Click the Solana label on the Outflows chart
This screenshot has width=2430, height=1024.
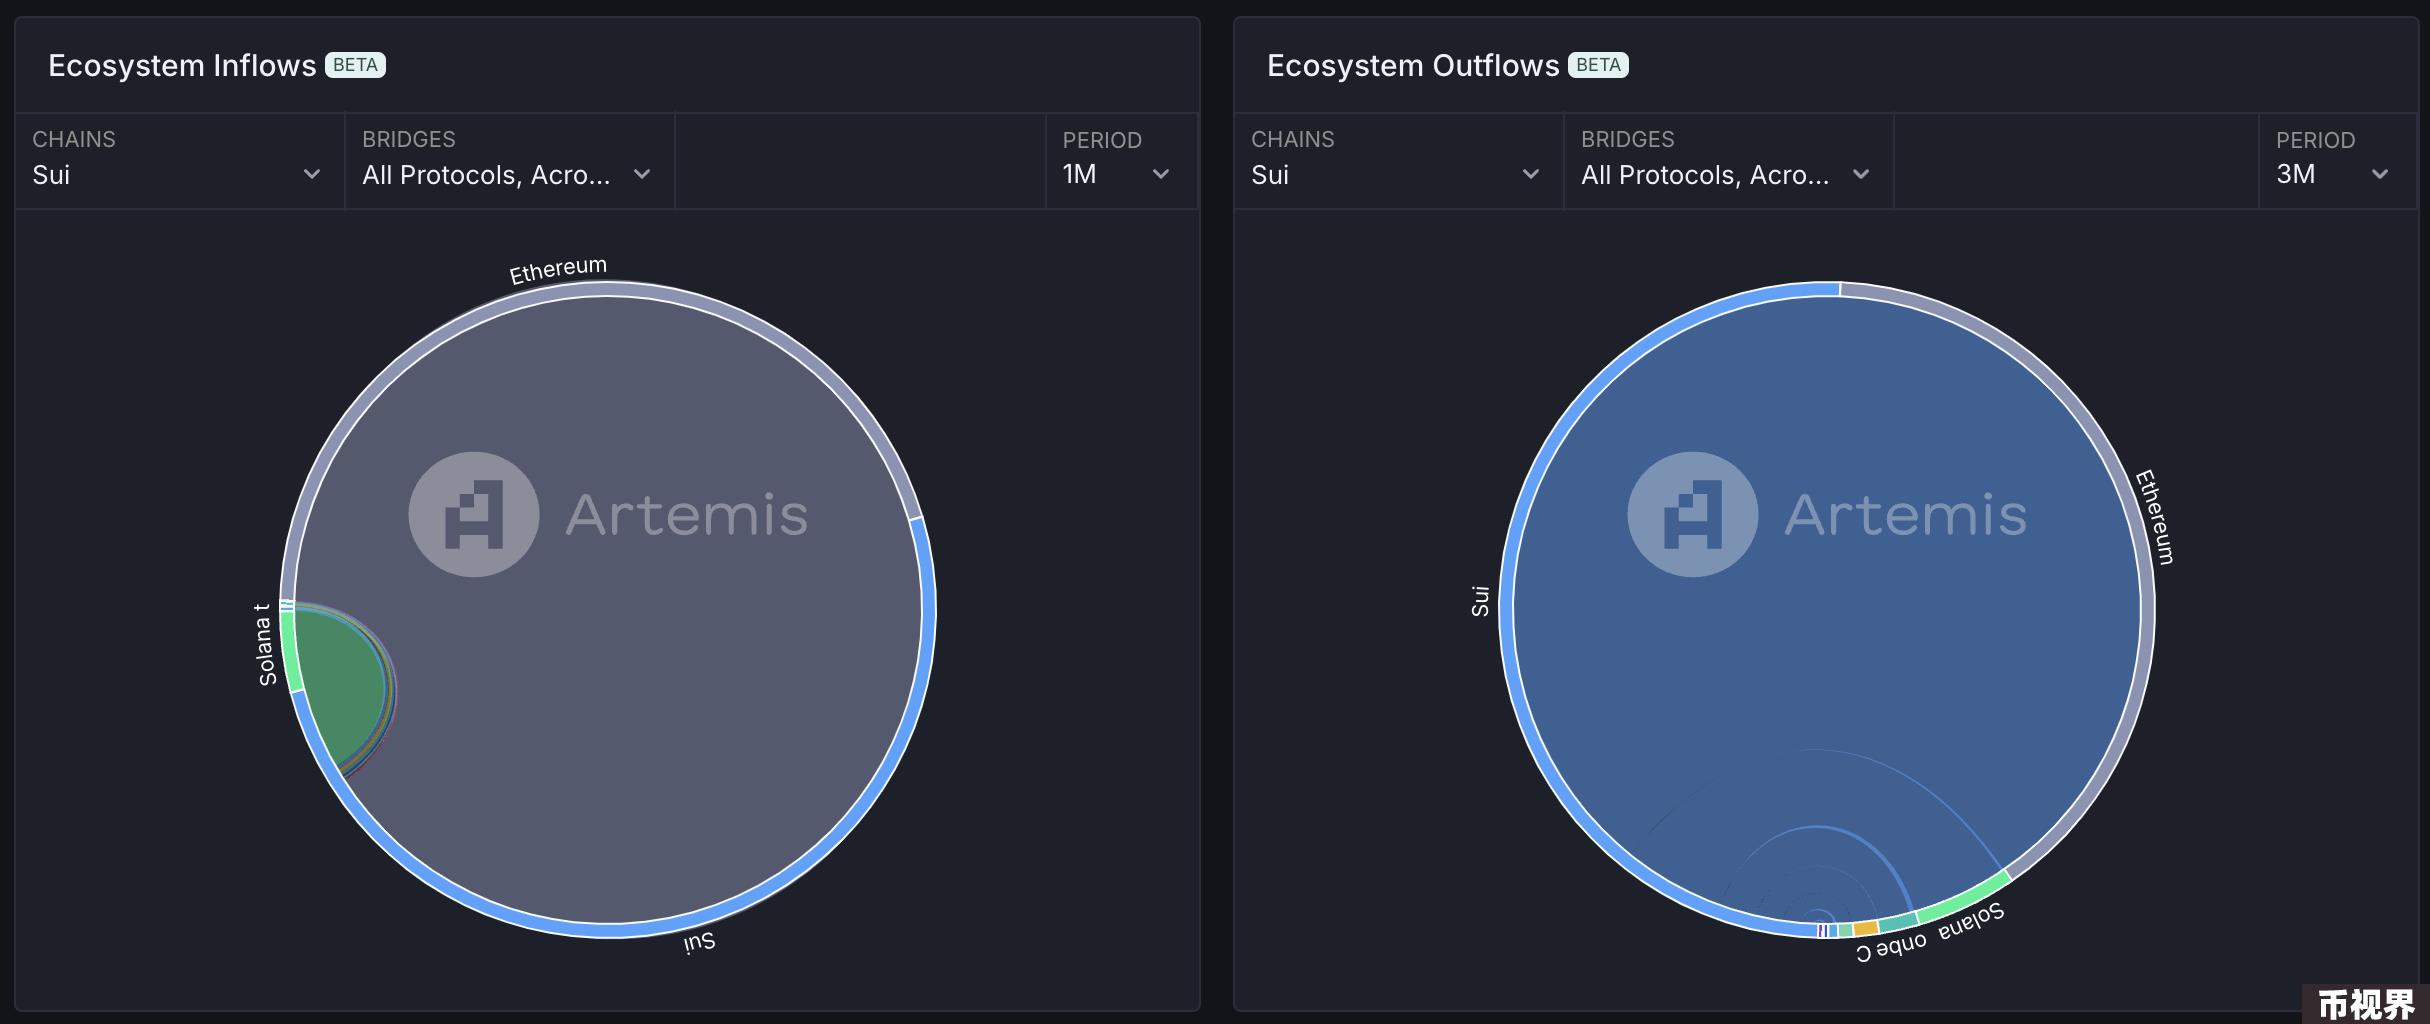pyautogui.click(x=1971, y=922)
